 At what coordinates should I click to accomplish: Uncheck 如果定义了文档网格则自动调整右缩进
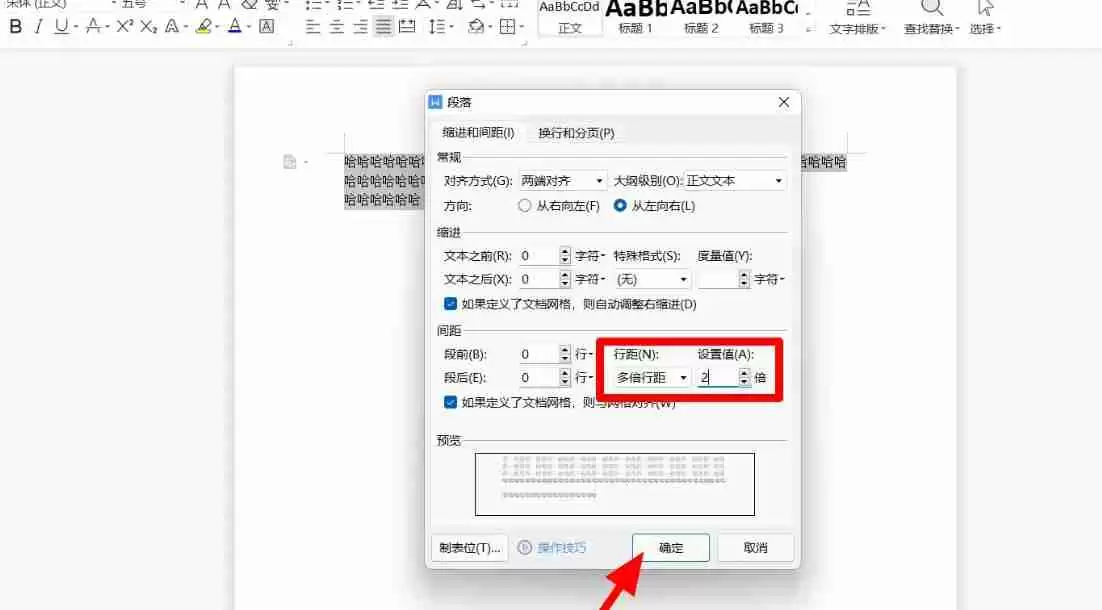[x=450, y=304]
